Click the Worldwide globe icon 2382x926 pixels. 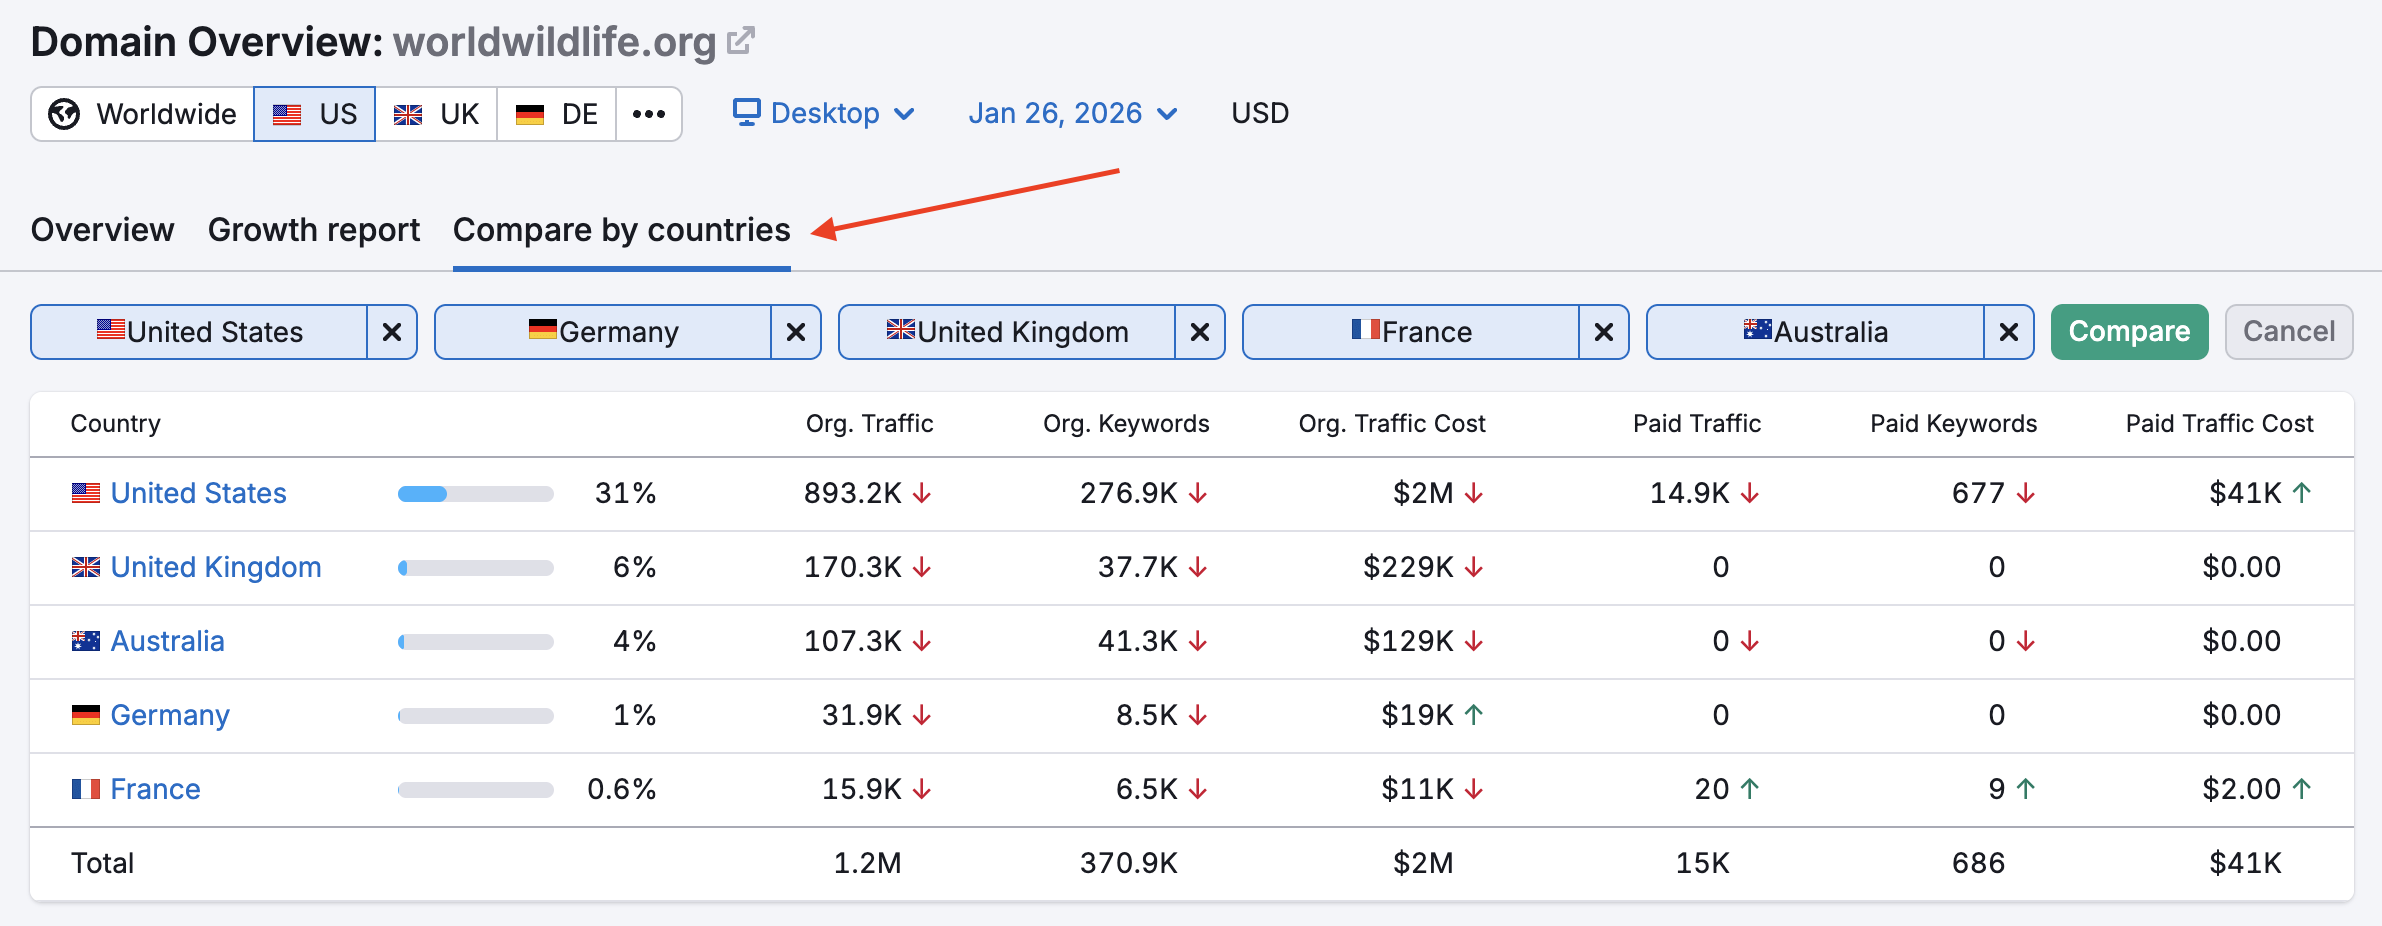click(64, 113)
